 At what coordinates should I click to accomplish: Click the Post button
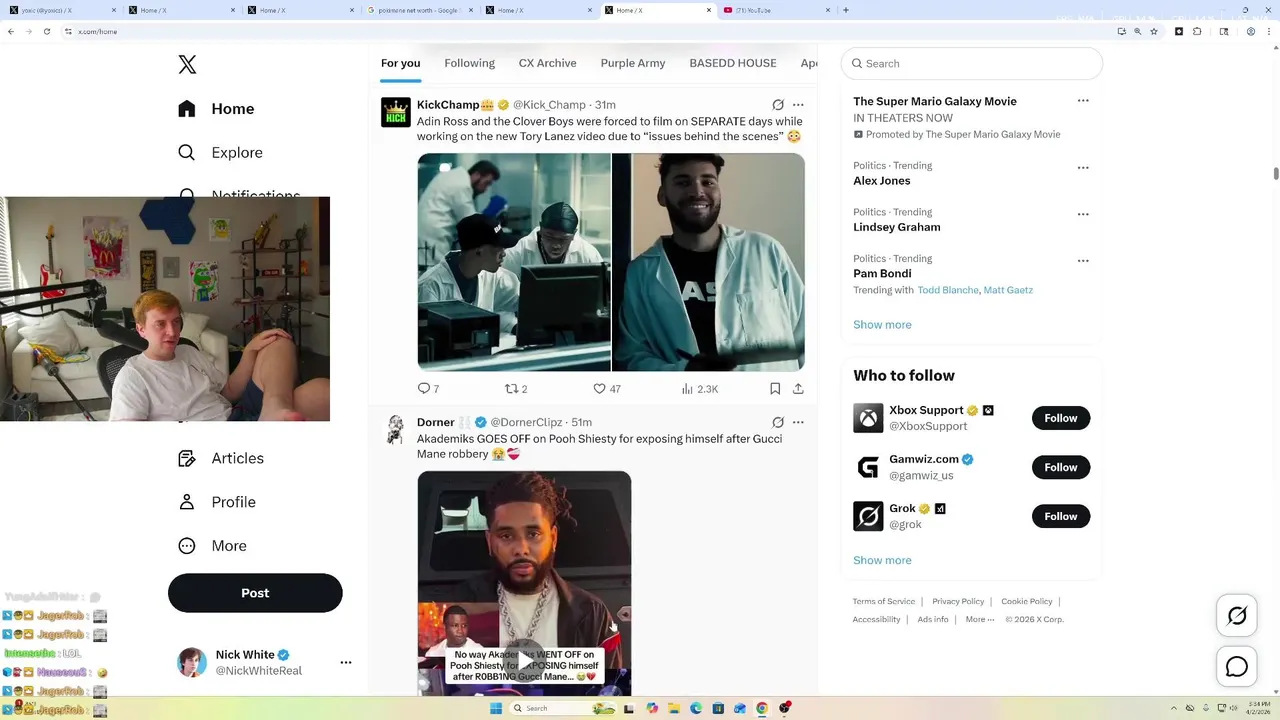point(255,593)
